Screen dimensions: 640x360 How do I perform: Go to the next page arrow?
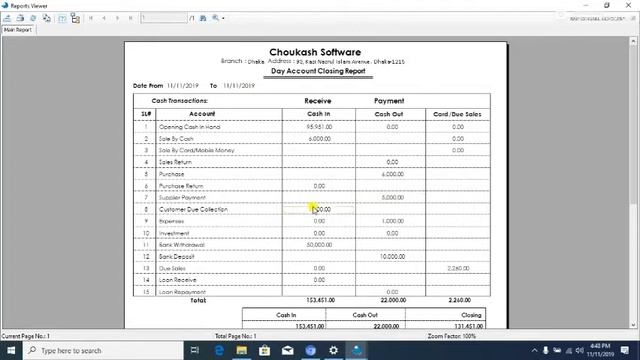(x=117, y=18)
